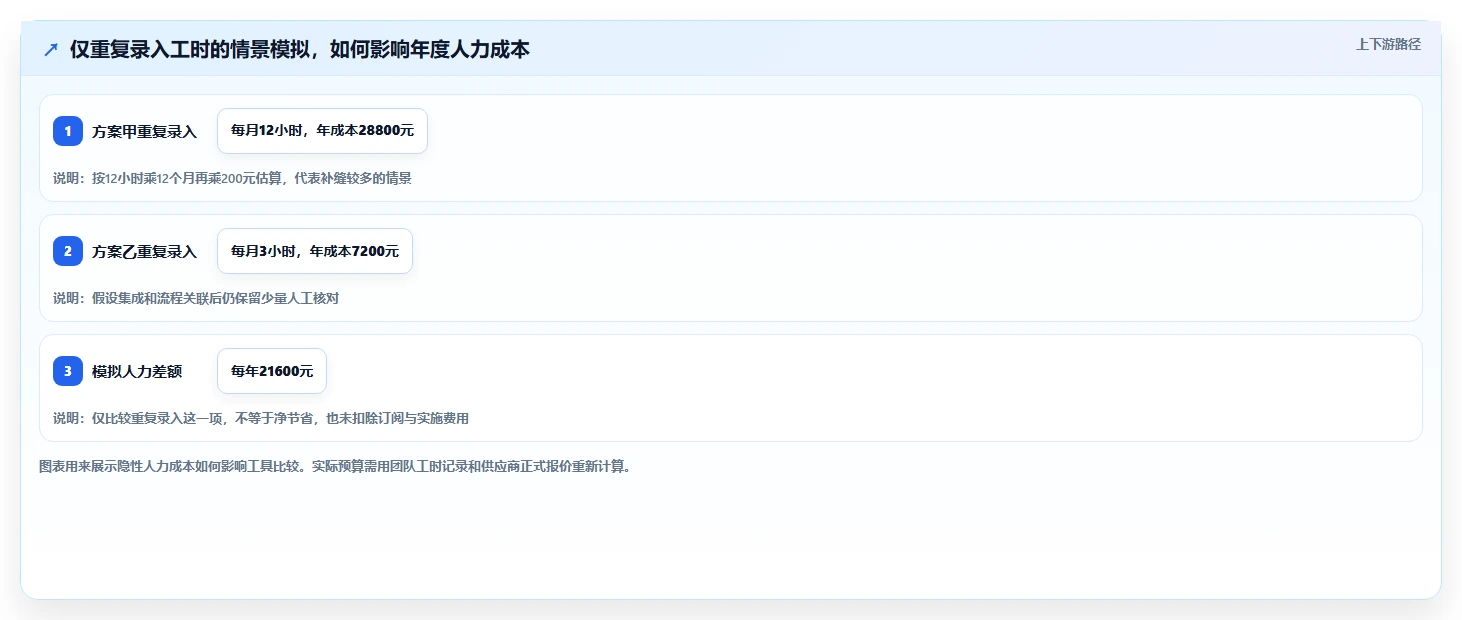The image size is (1462, 620).
Task: Click the number 2 step badge
Action: [68, 251]
